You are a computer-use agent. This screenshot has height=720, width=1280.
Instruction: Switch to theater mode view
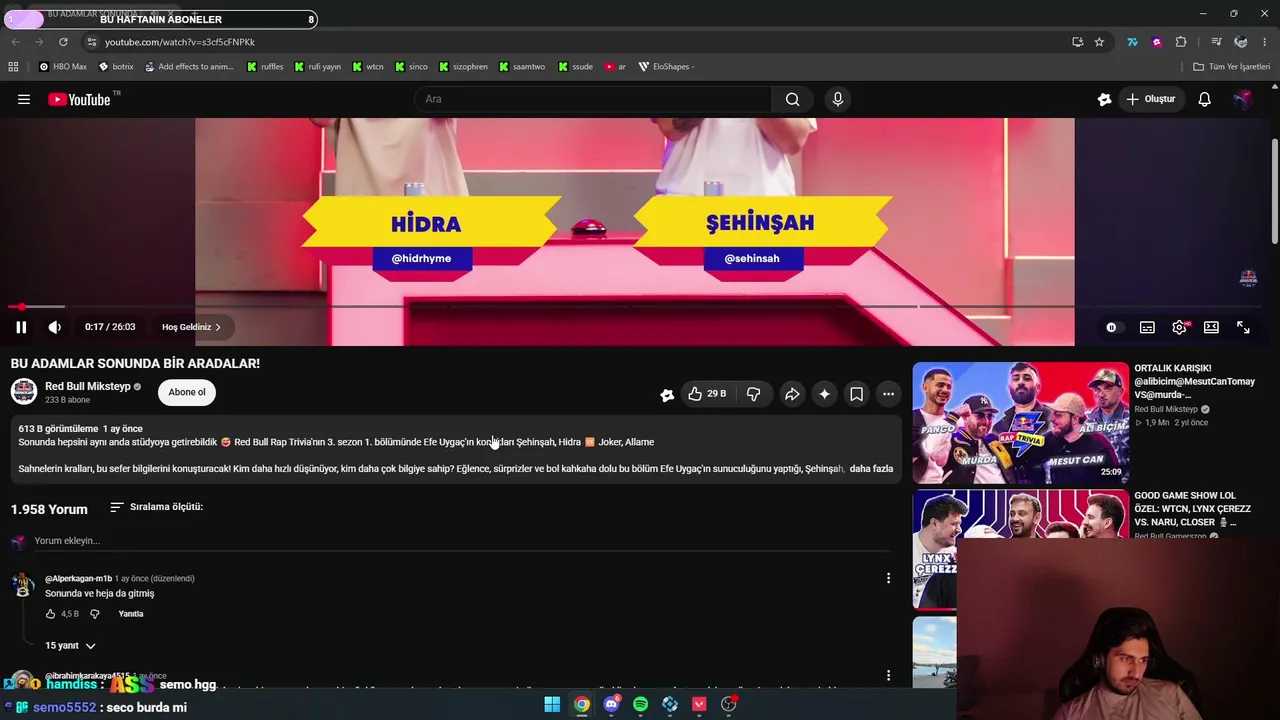[1211, 327]
